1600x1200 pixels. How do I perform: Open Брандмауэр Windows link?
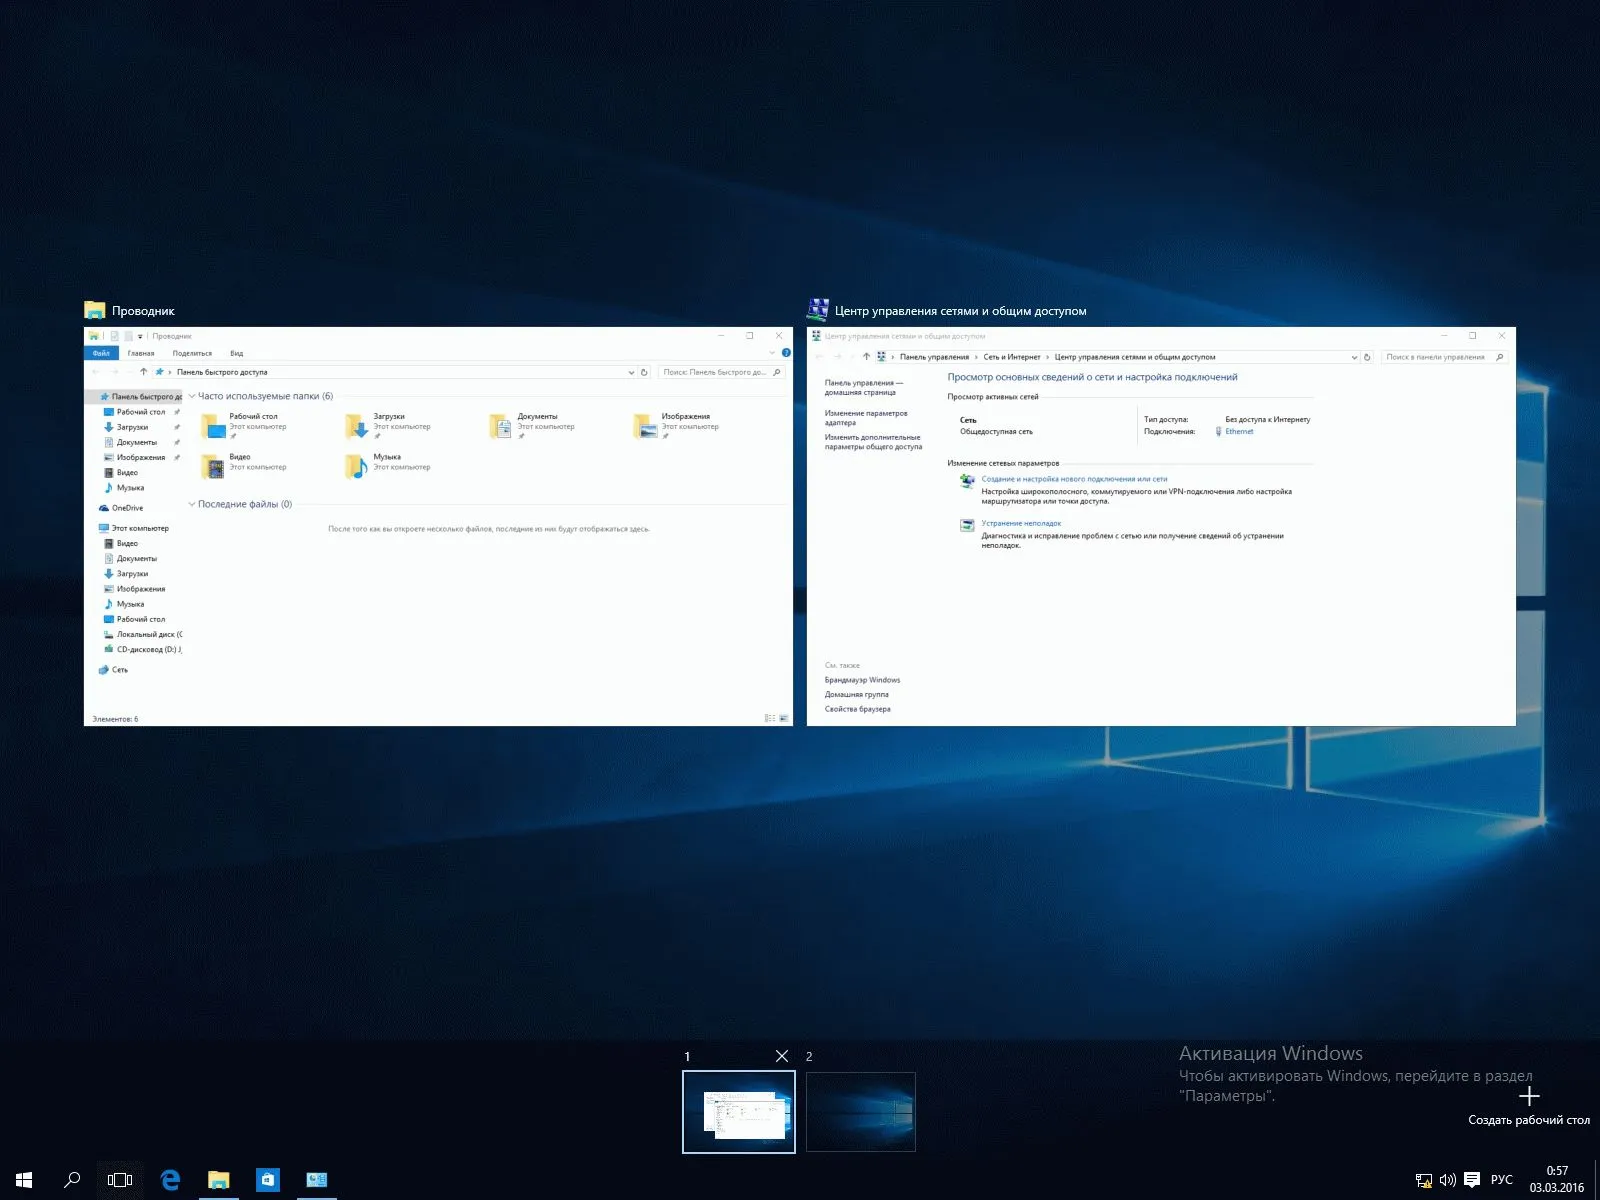point(862,680)
